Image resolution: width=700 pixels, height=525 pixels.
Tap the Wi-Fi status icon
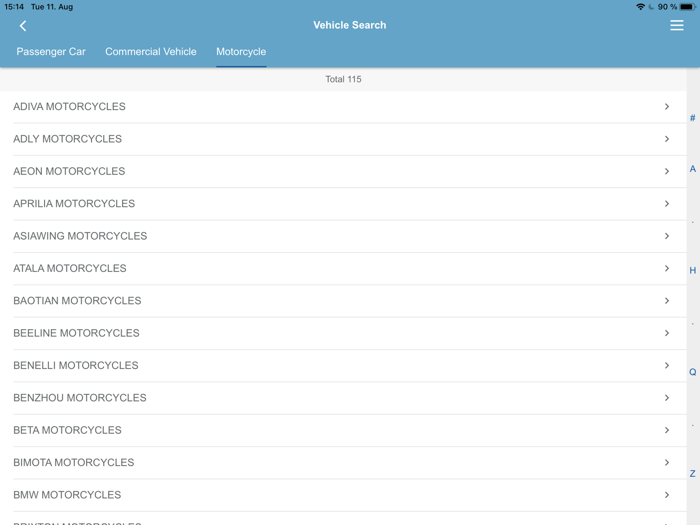pos(640,7)
